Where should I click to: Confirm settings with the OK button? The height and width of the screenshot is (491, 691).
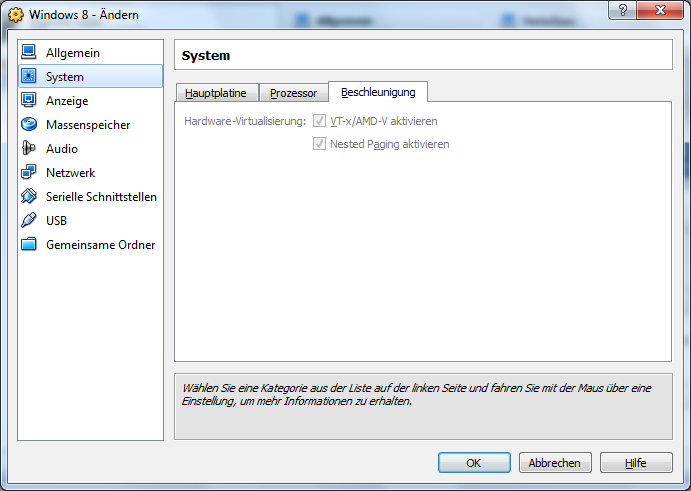coord(474,463)
